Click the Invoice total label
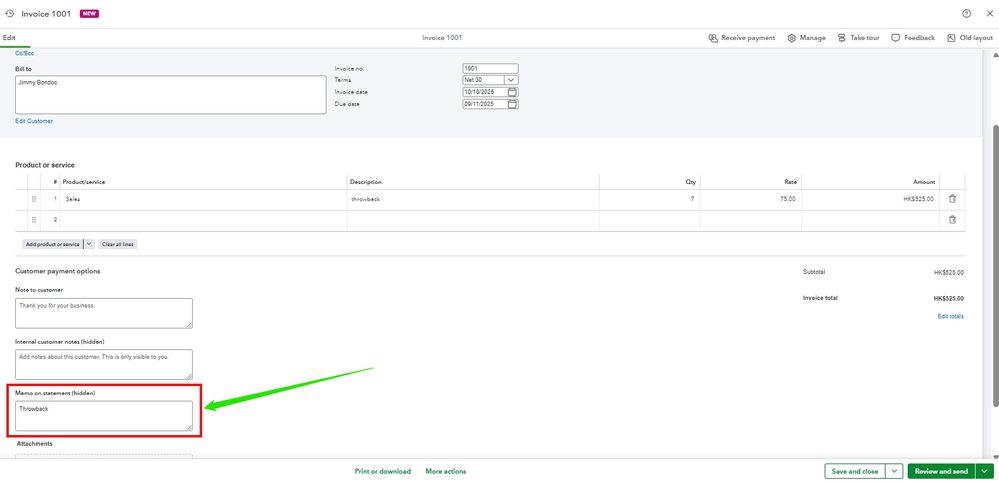Viewport: 999px width, 482px height. pos(821,298)
